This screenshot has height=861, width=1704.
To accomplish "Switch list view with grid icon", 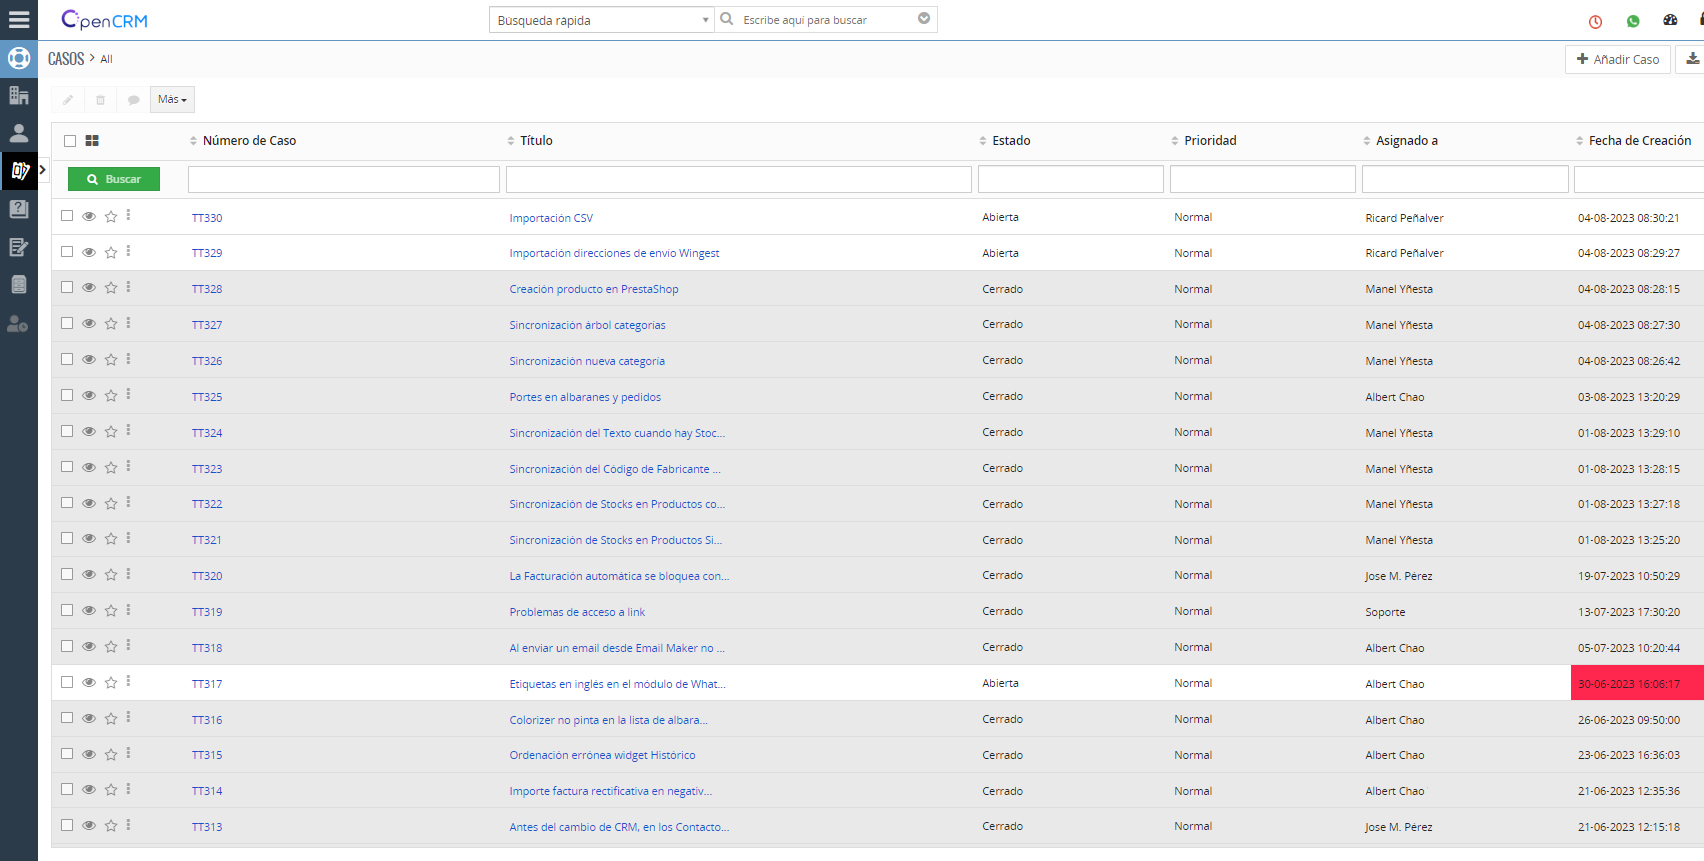I will pyautogui.click(x=92, y=141).
